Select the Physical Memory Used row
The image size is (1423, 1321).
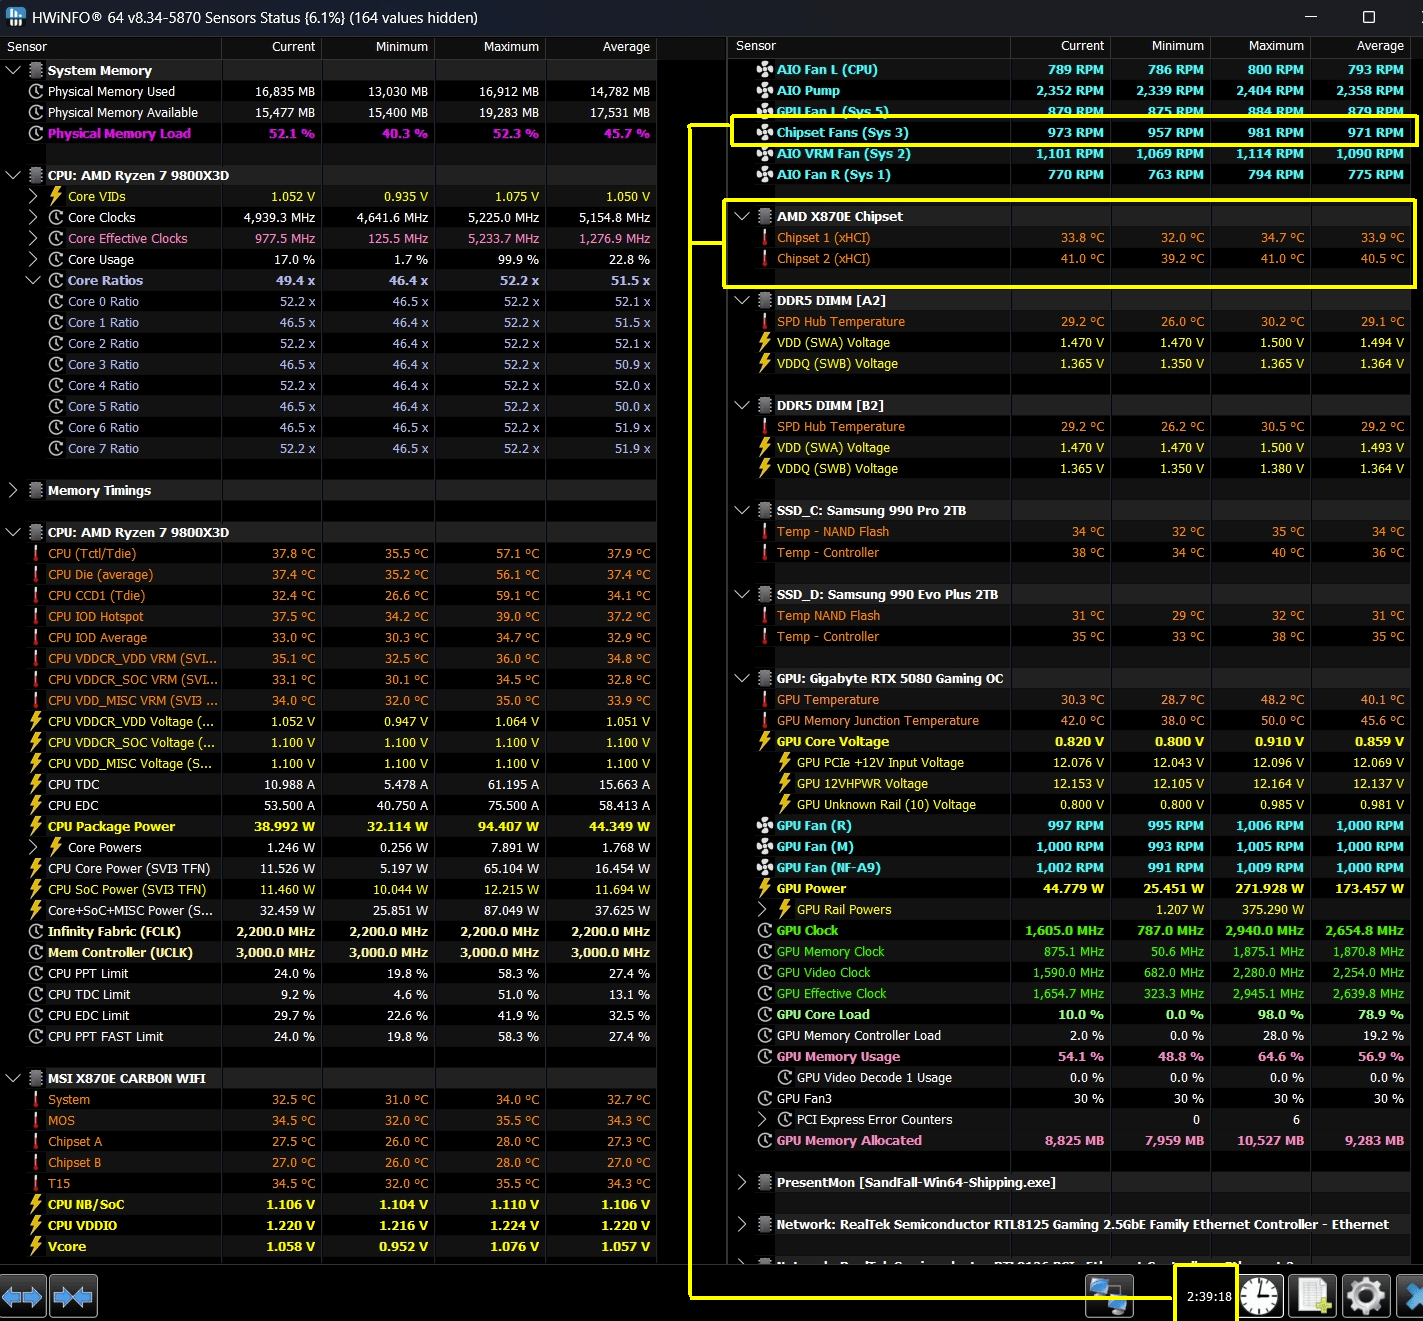point(328,91)
